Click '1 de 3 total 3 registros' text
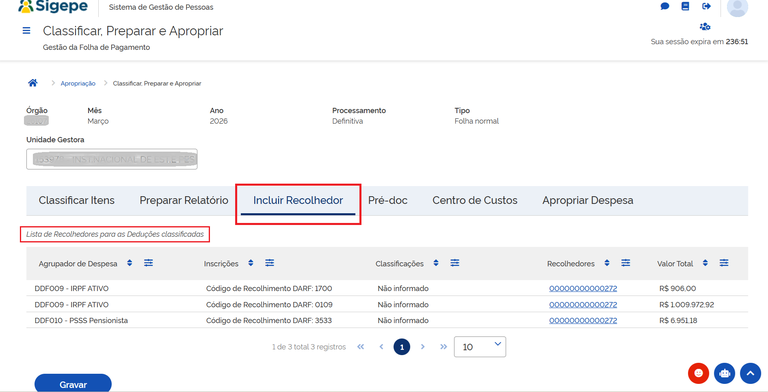Screen dimensions: 768x392 coord(309,347)
